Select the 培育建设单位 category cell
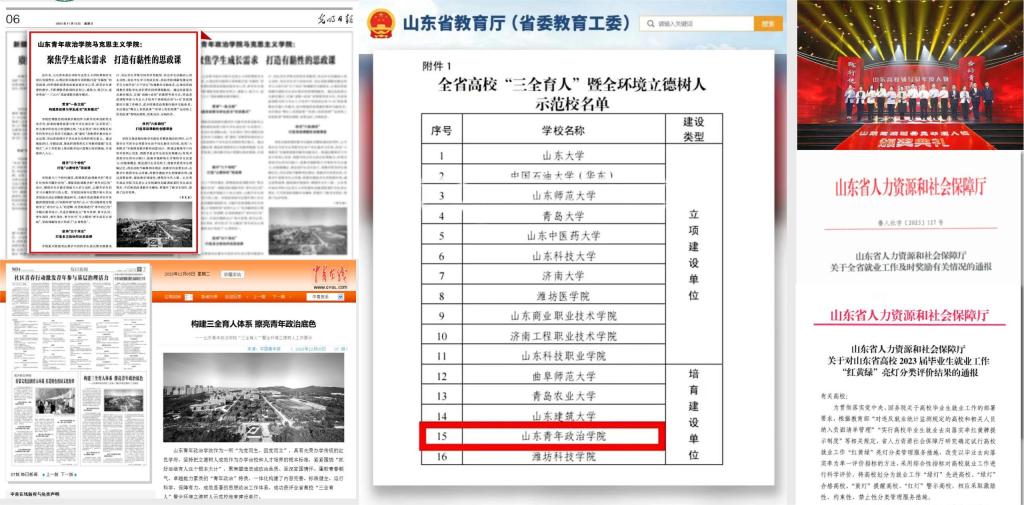1024x505 pixels. 694,414
